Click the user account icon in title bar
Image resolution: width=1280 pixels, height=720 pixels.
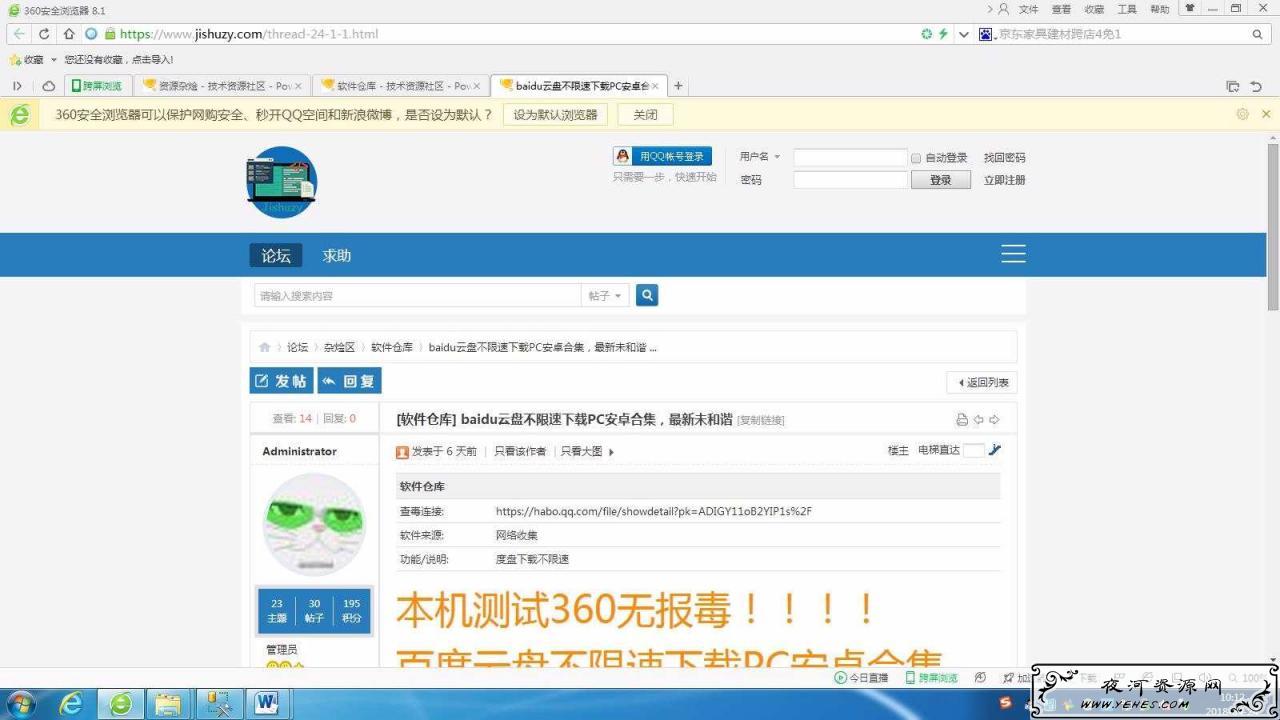[1004, 9]
